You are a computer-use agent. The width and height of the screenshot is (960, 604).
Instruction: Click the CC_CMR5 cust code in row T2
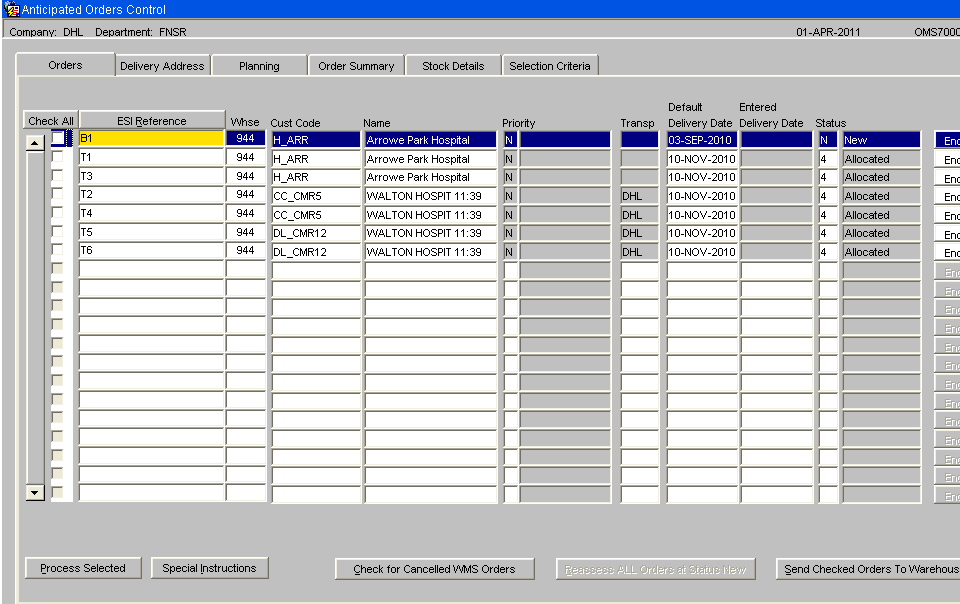coord(316,196)
